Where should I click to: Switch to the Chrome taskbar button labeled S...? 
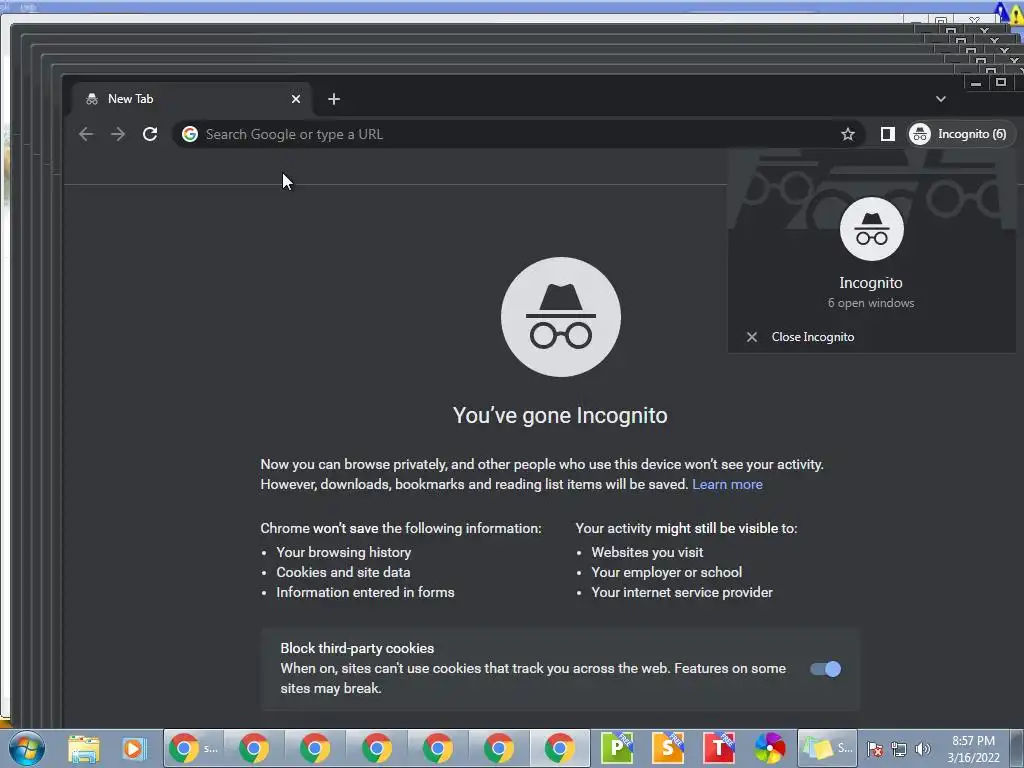coord(193,748)
